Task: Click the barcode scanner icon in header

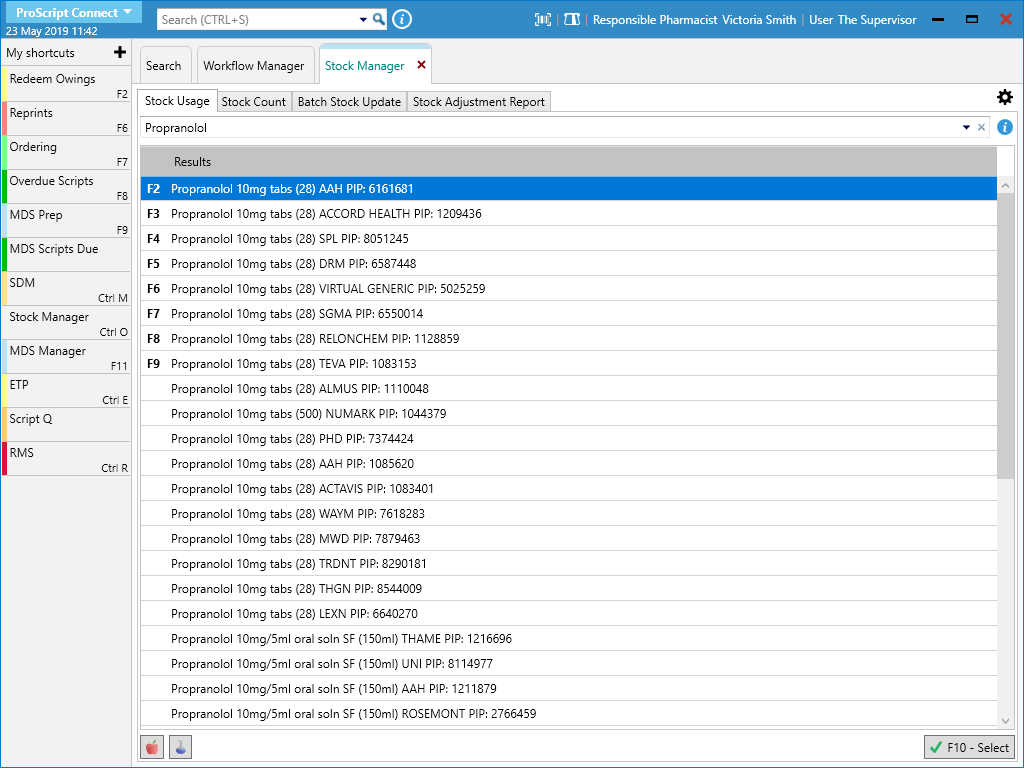Action: [543, 20]
